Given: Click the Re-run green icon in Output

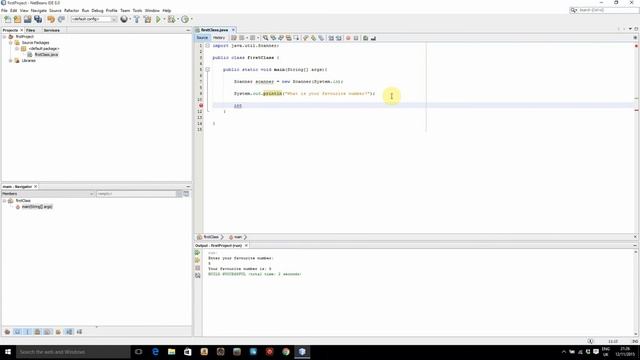Looking at the screenshot, I should pos(198,253).
